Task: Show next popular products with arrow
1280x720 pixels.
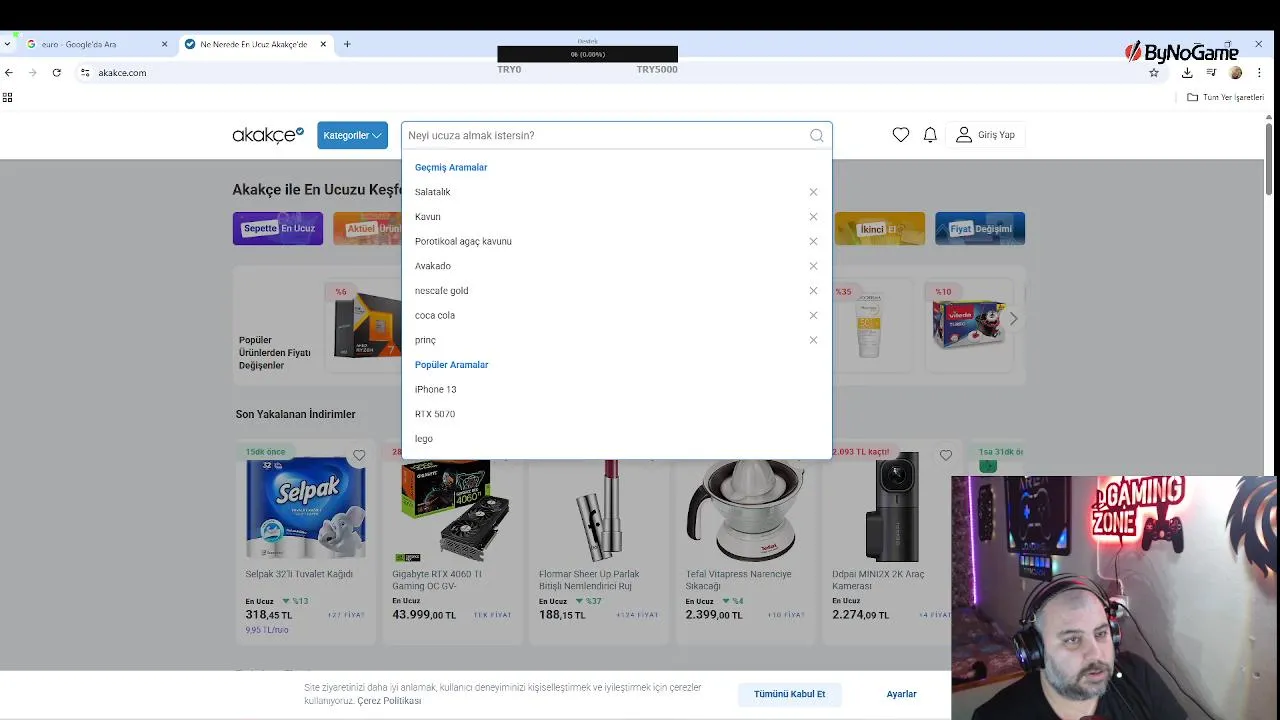Action: [1013, 319]
